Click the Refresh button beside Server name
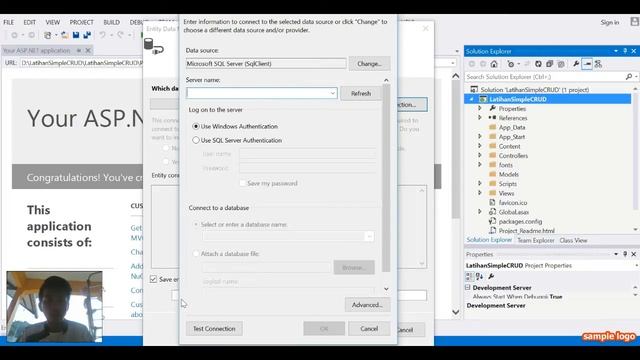The image size is (640, 360). [x=361, y=93]
